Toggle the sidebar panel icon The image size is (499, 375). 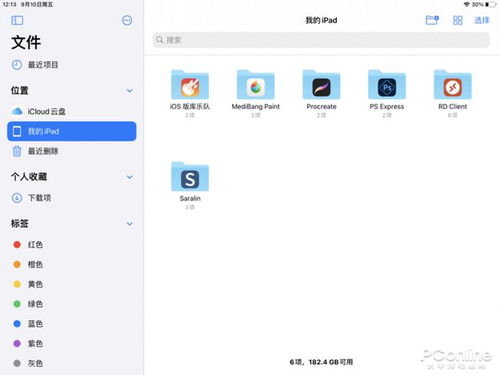pos(17,20)
